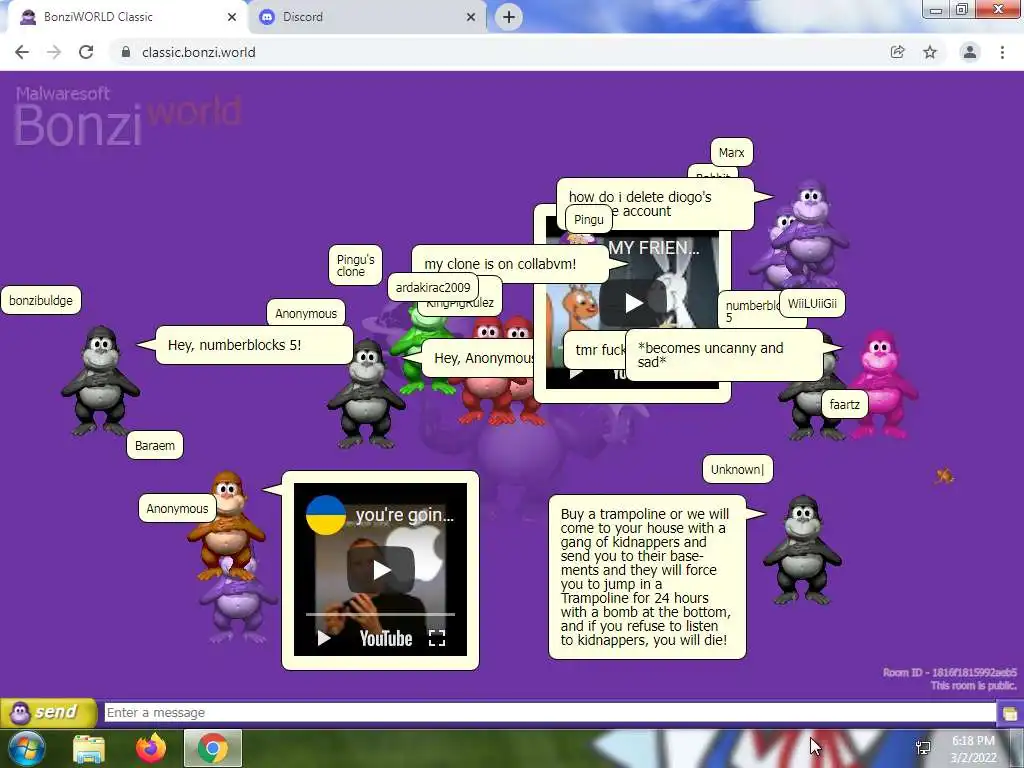Click the Baraem name tag

tap(155, 445)
